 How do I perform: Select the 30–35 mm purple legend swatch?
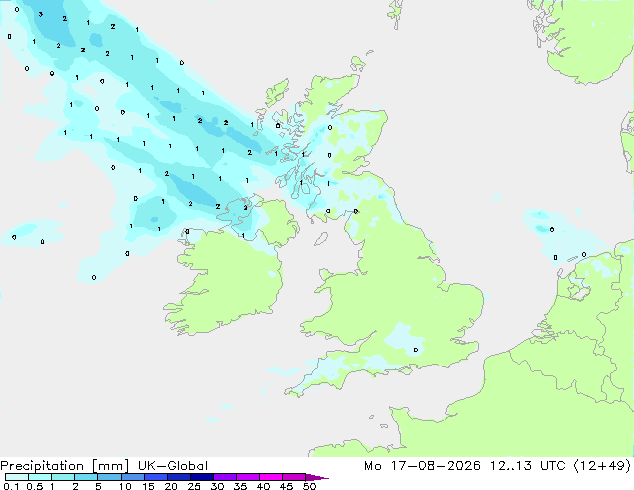[225, 477]
